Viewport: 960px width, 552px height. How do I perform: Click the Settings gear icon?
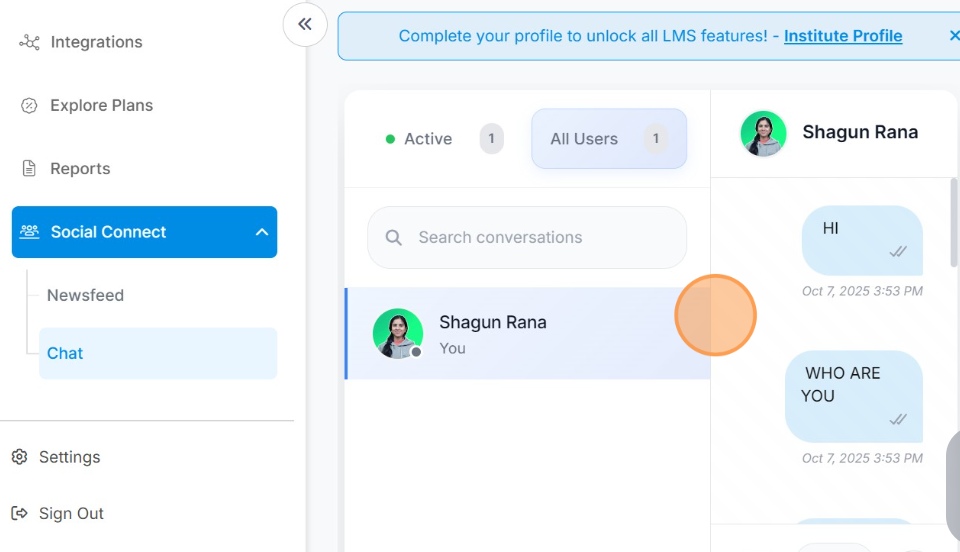pyautogui.click(x=19, y=457)
